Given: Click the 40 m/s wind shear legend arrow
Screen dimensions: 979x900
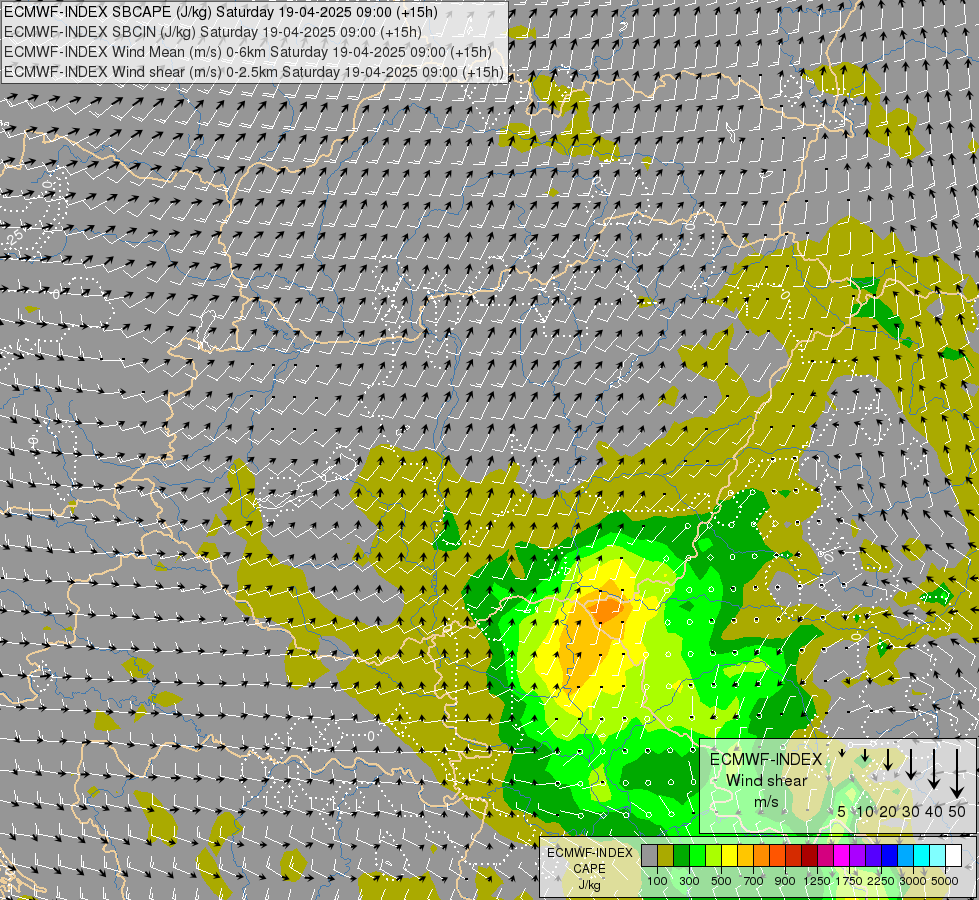Looking at the screenshot, I should click(934, 769).
